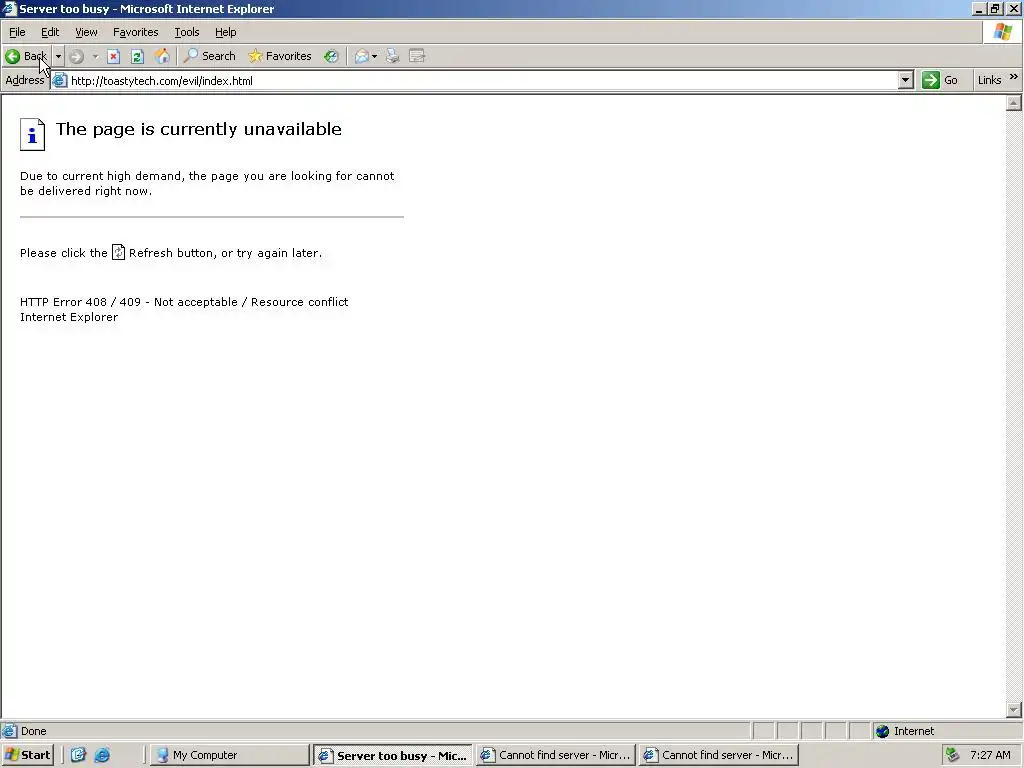Click the system tray network icon
This screenshot has width=1024, height=768.
point(953,755)
